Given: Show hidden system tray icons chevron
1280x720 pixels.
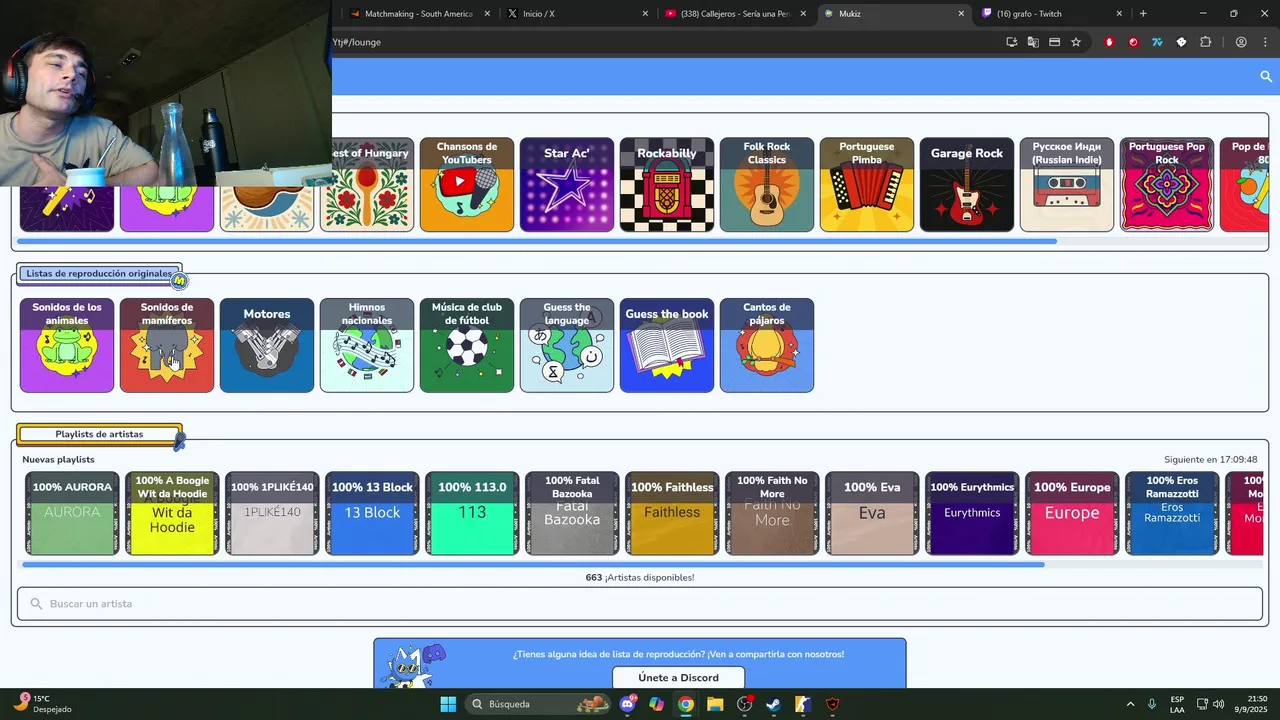Looking at the screenshot, I should click(x=1130, y=704).
